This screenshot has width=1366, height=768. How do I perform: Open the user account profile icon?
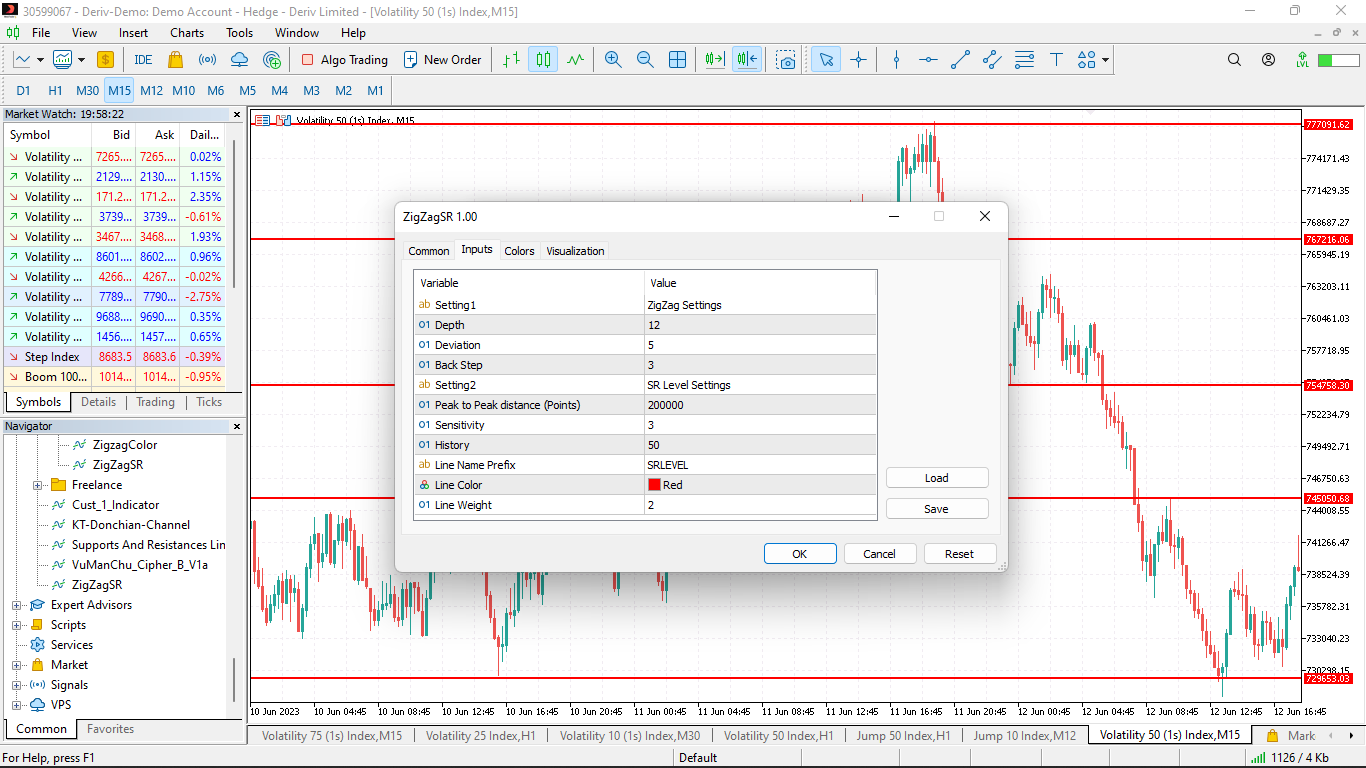coord(1269,60)
